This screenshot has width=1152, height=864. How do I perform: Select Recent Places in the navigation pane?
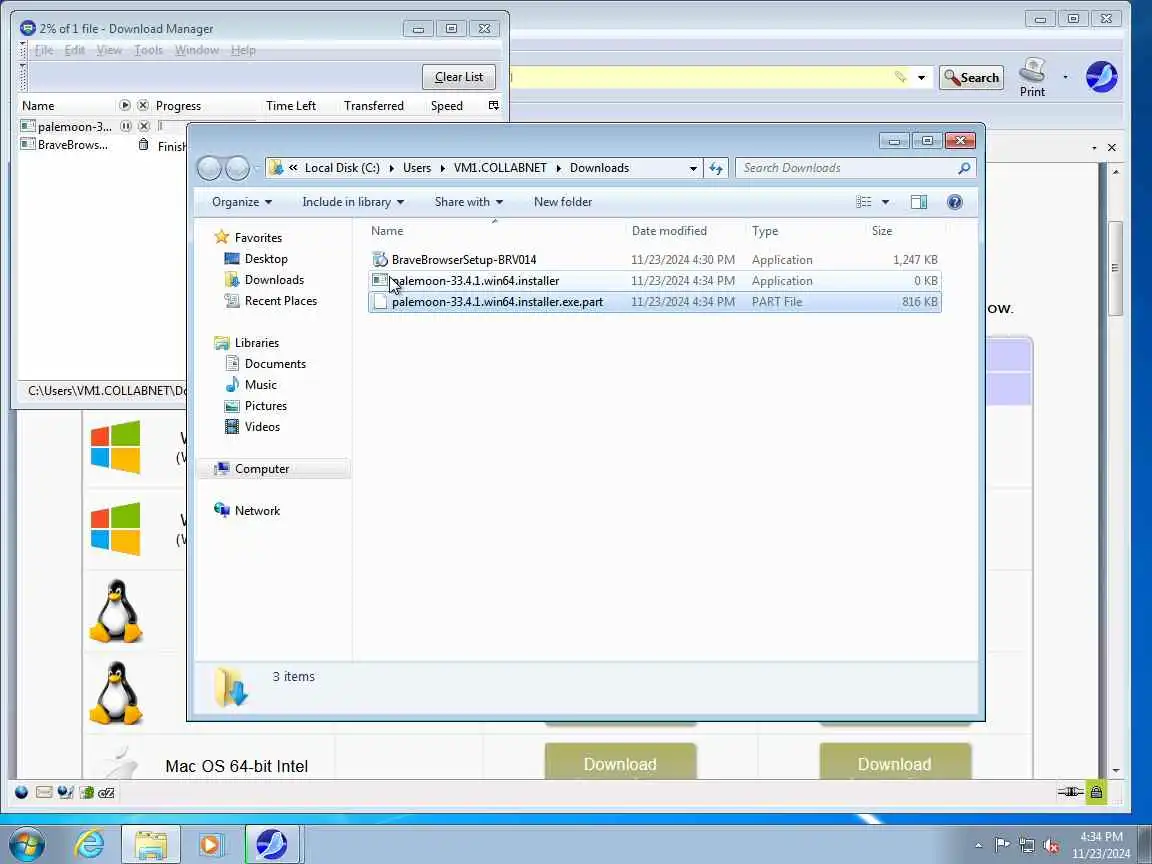[281, 300]
